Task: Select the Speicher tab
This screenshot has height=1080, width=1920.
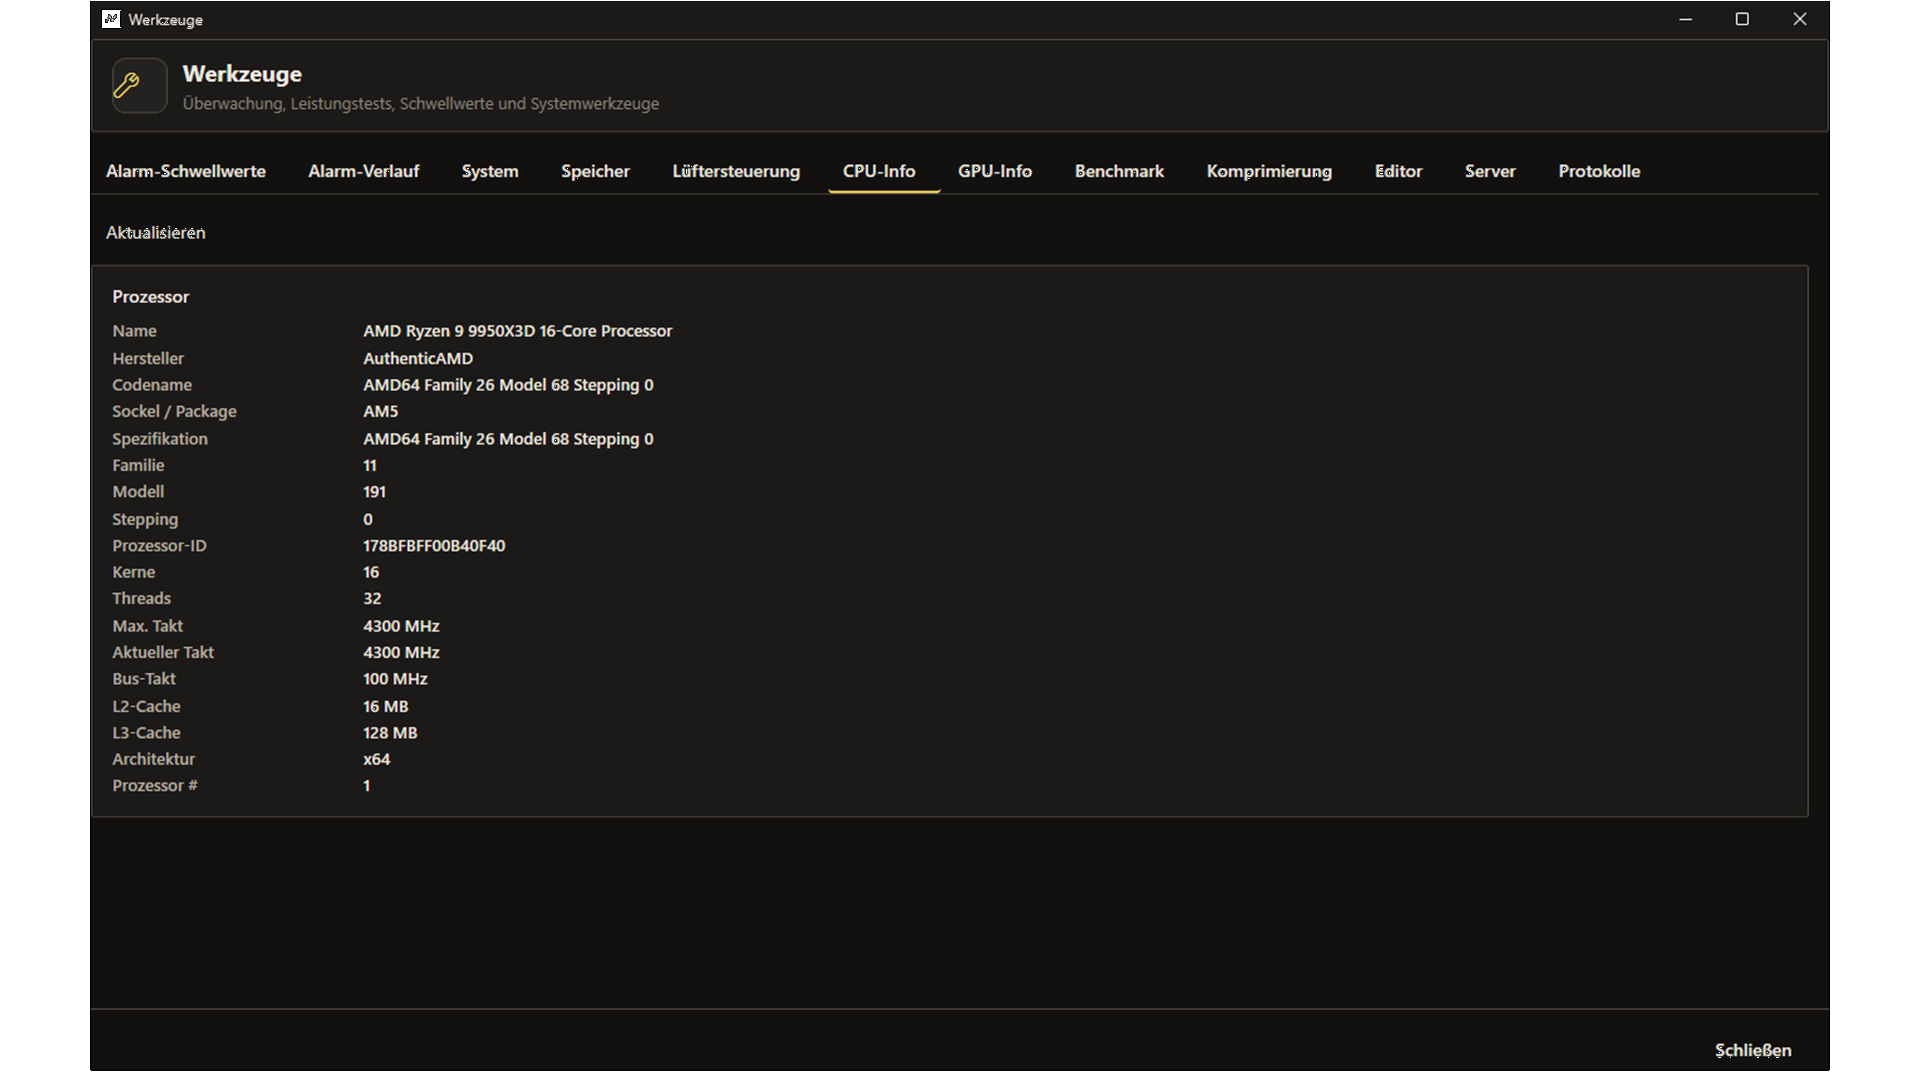Action: click(x=595, y=171)
